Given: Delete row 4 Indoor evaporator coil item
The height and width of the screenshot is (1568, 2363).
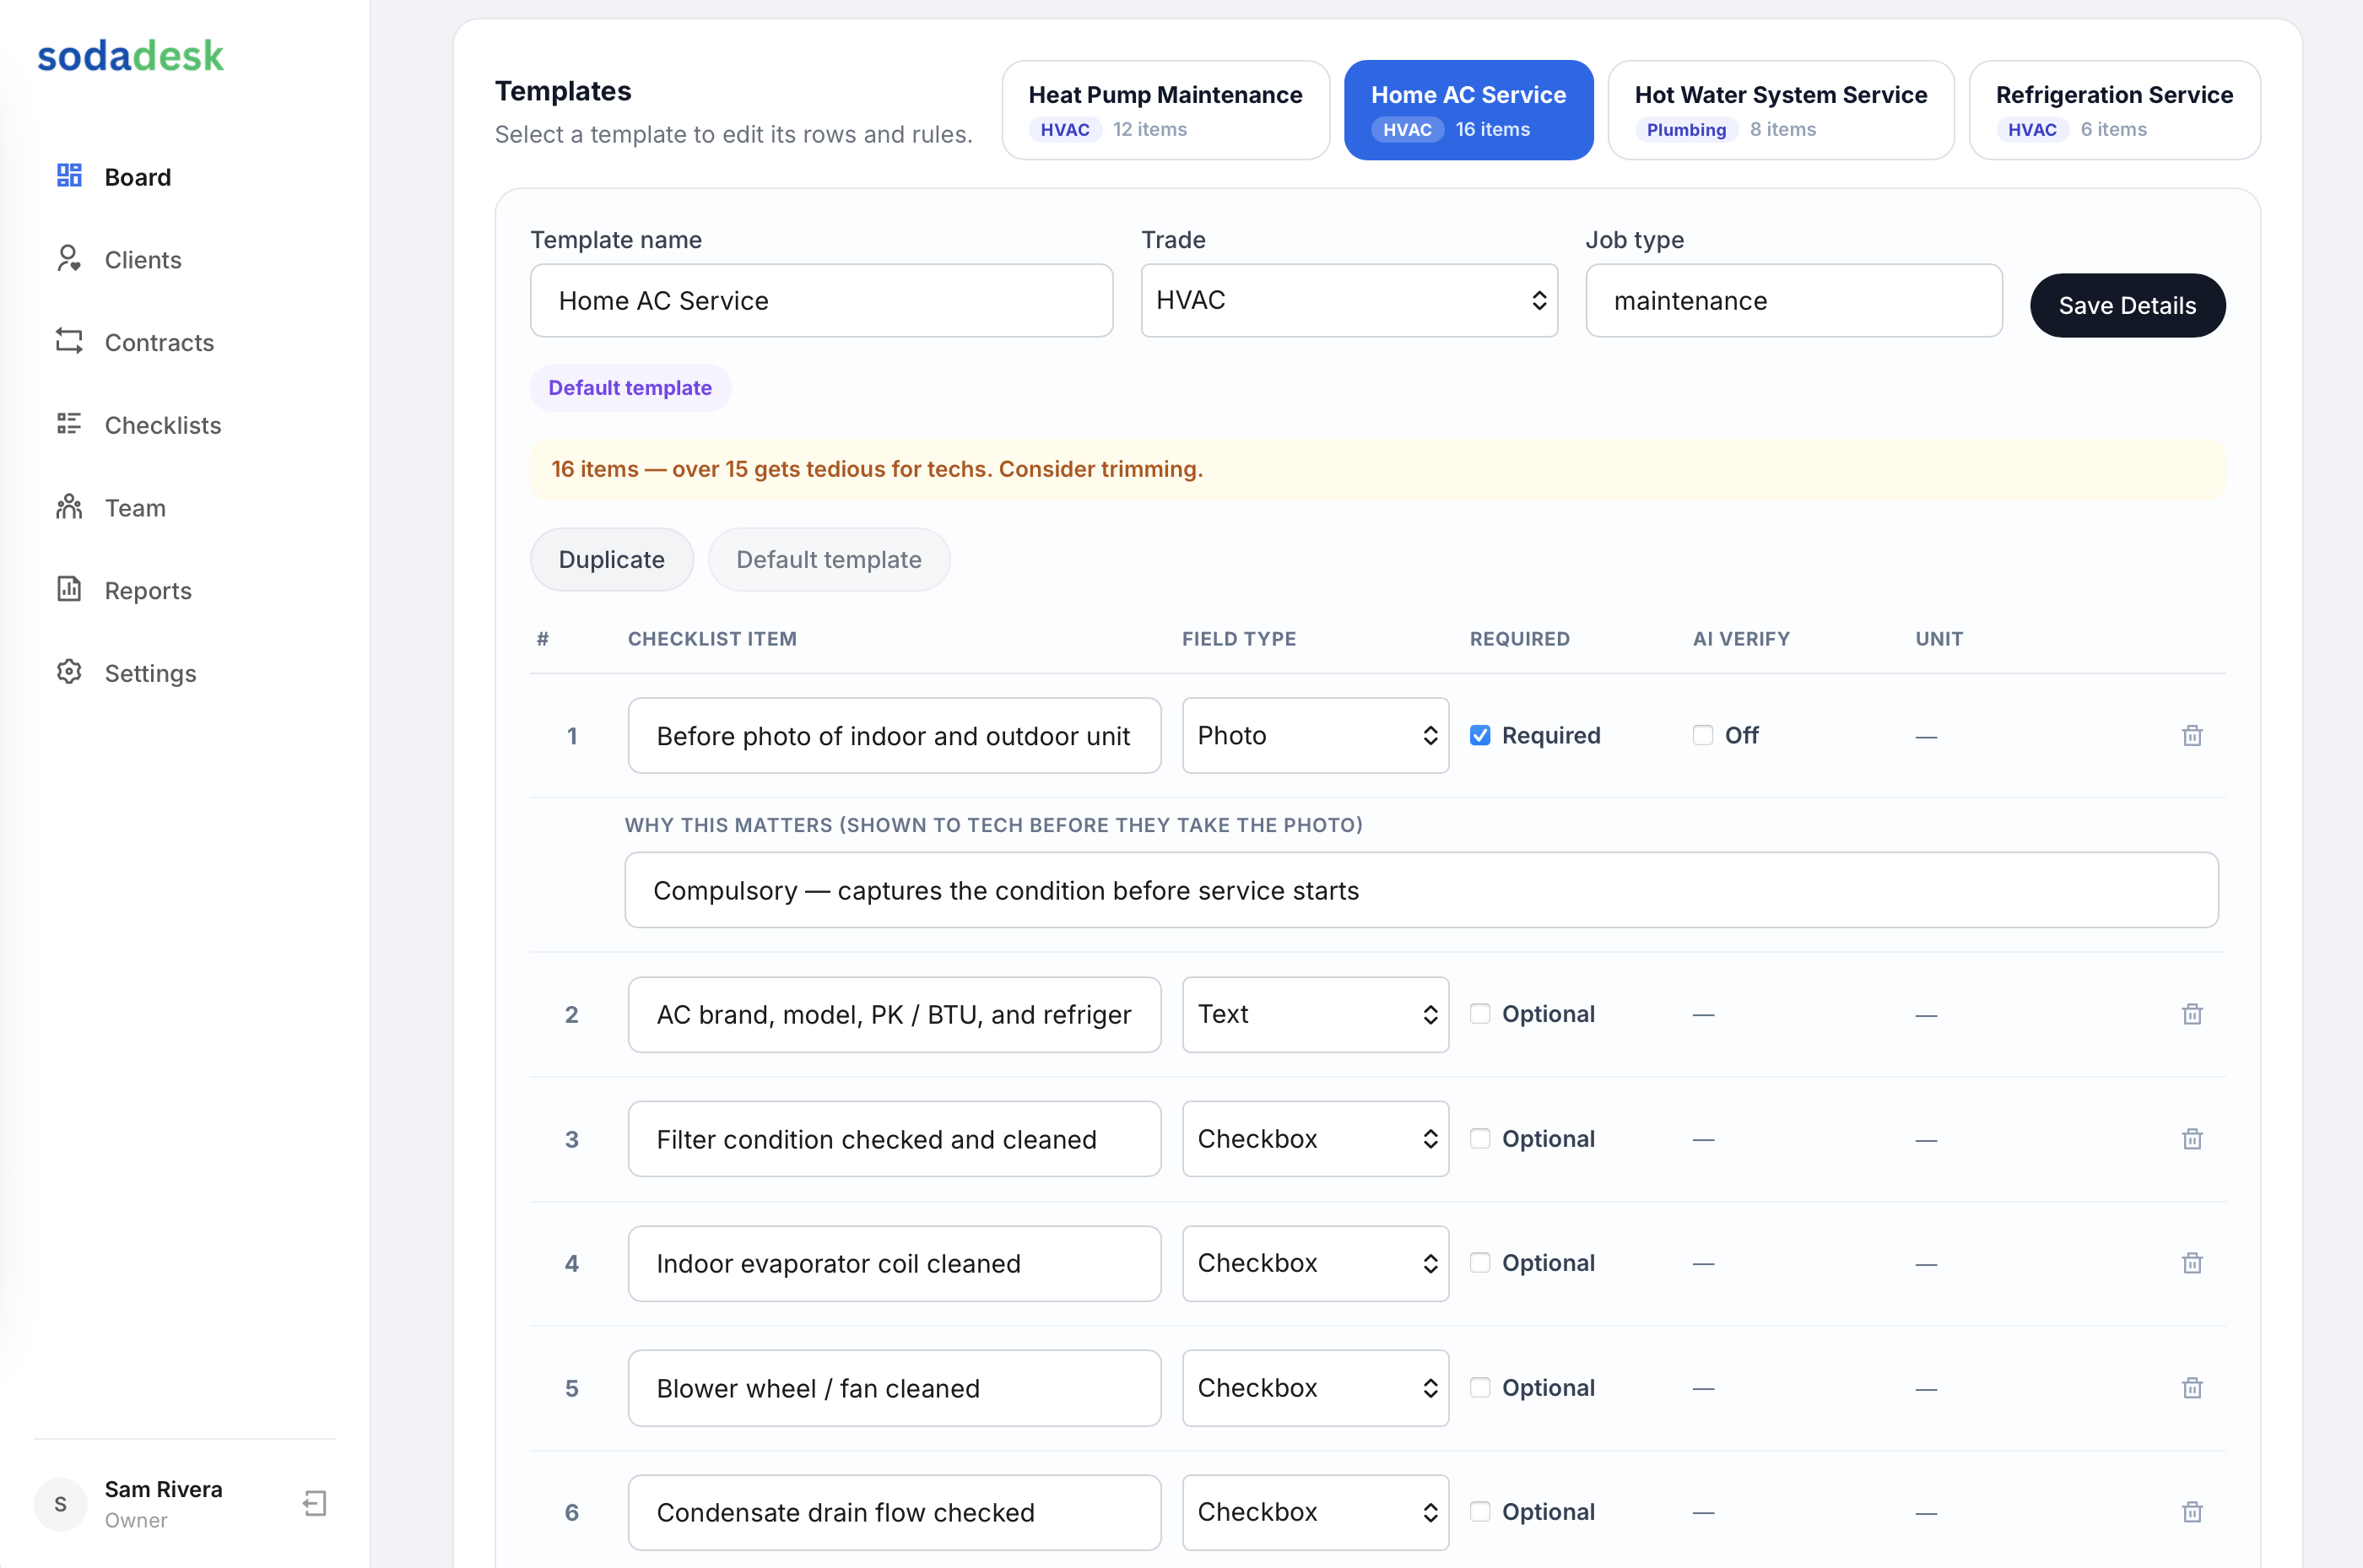Looking at the screenshot, I should click(x=2192, y=1263).
